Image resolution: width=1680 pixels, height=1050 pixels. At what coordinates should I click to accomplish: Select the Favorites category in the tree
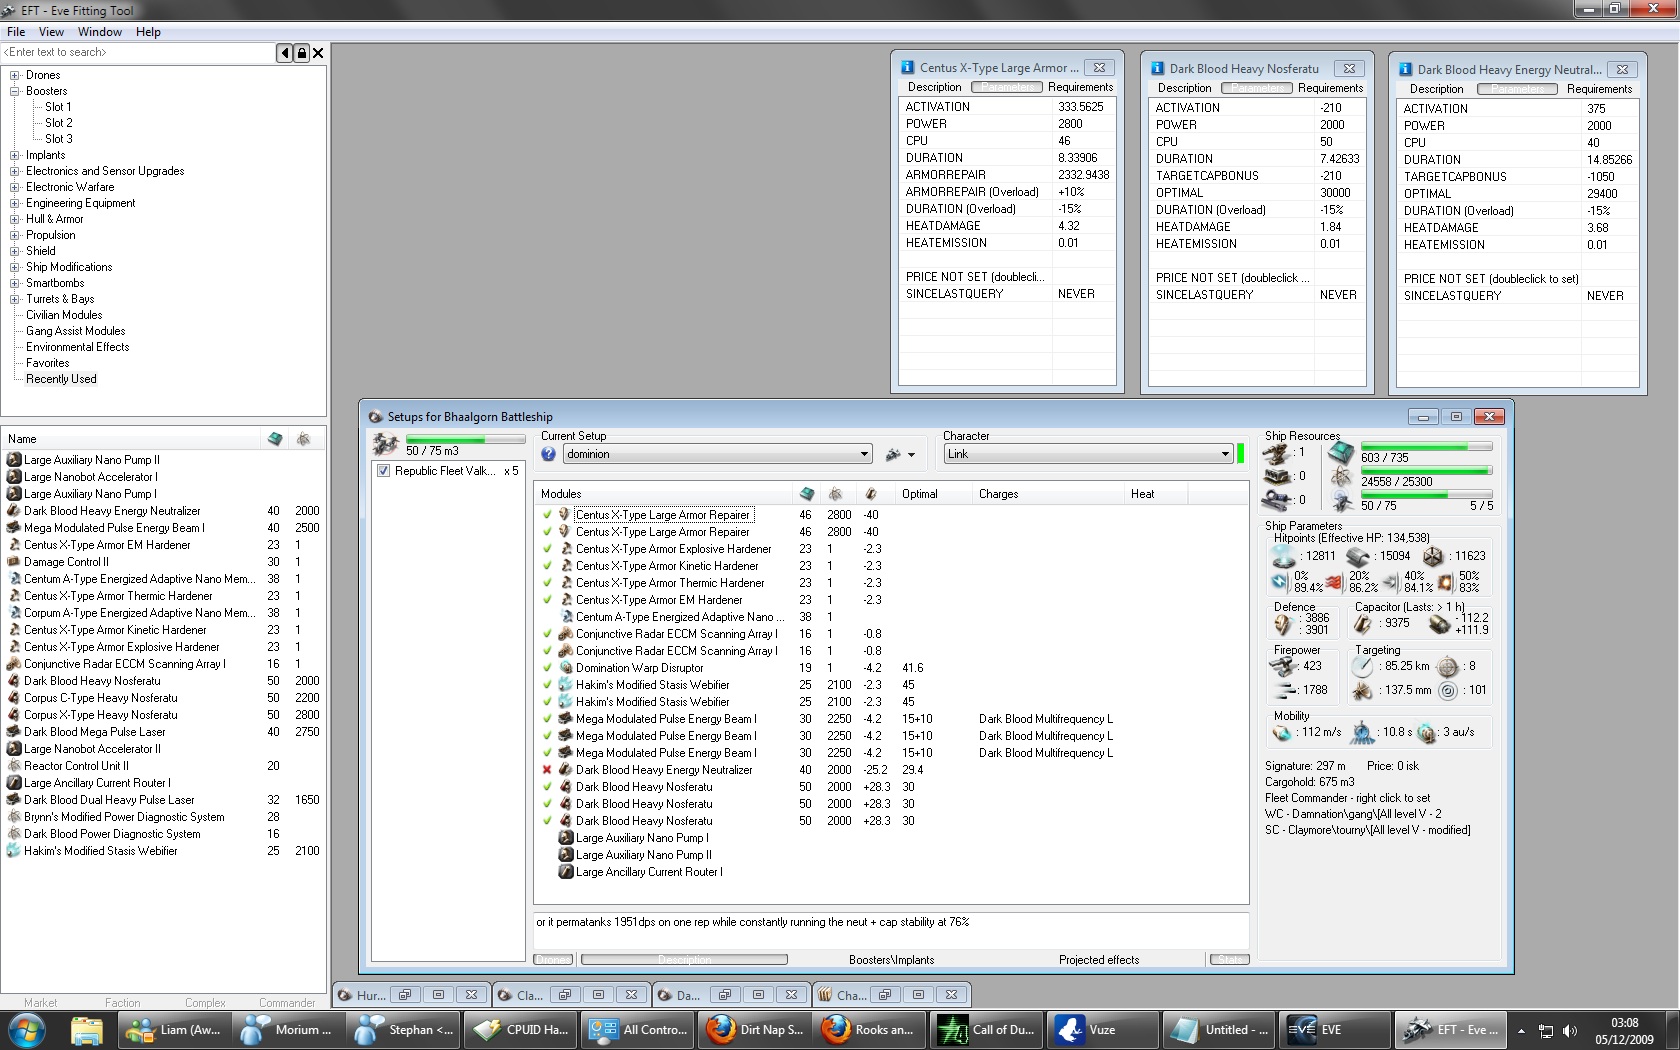48,363
